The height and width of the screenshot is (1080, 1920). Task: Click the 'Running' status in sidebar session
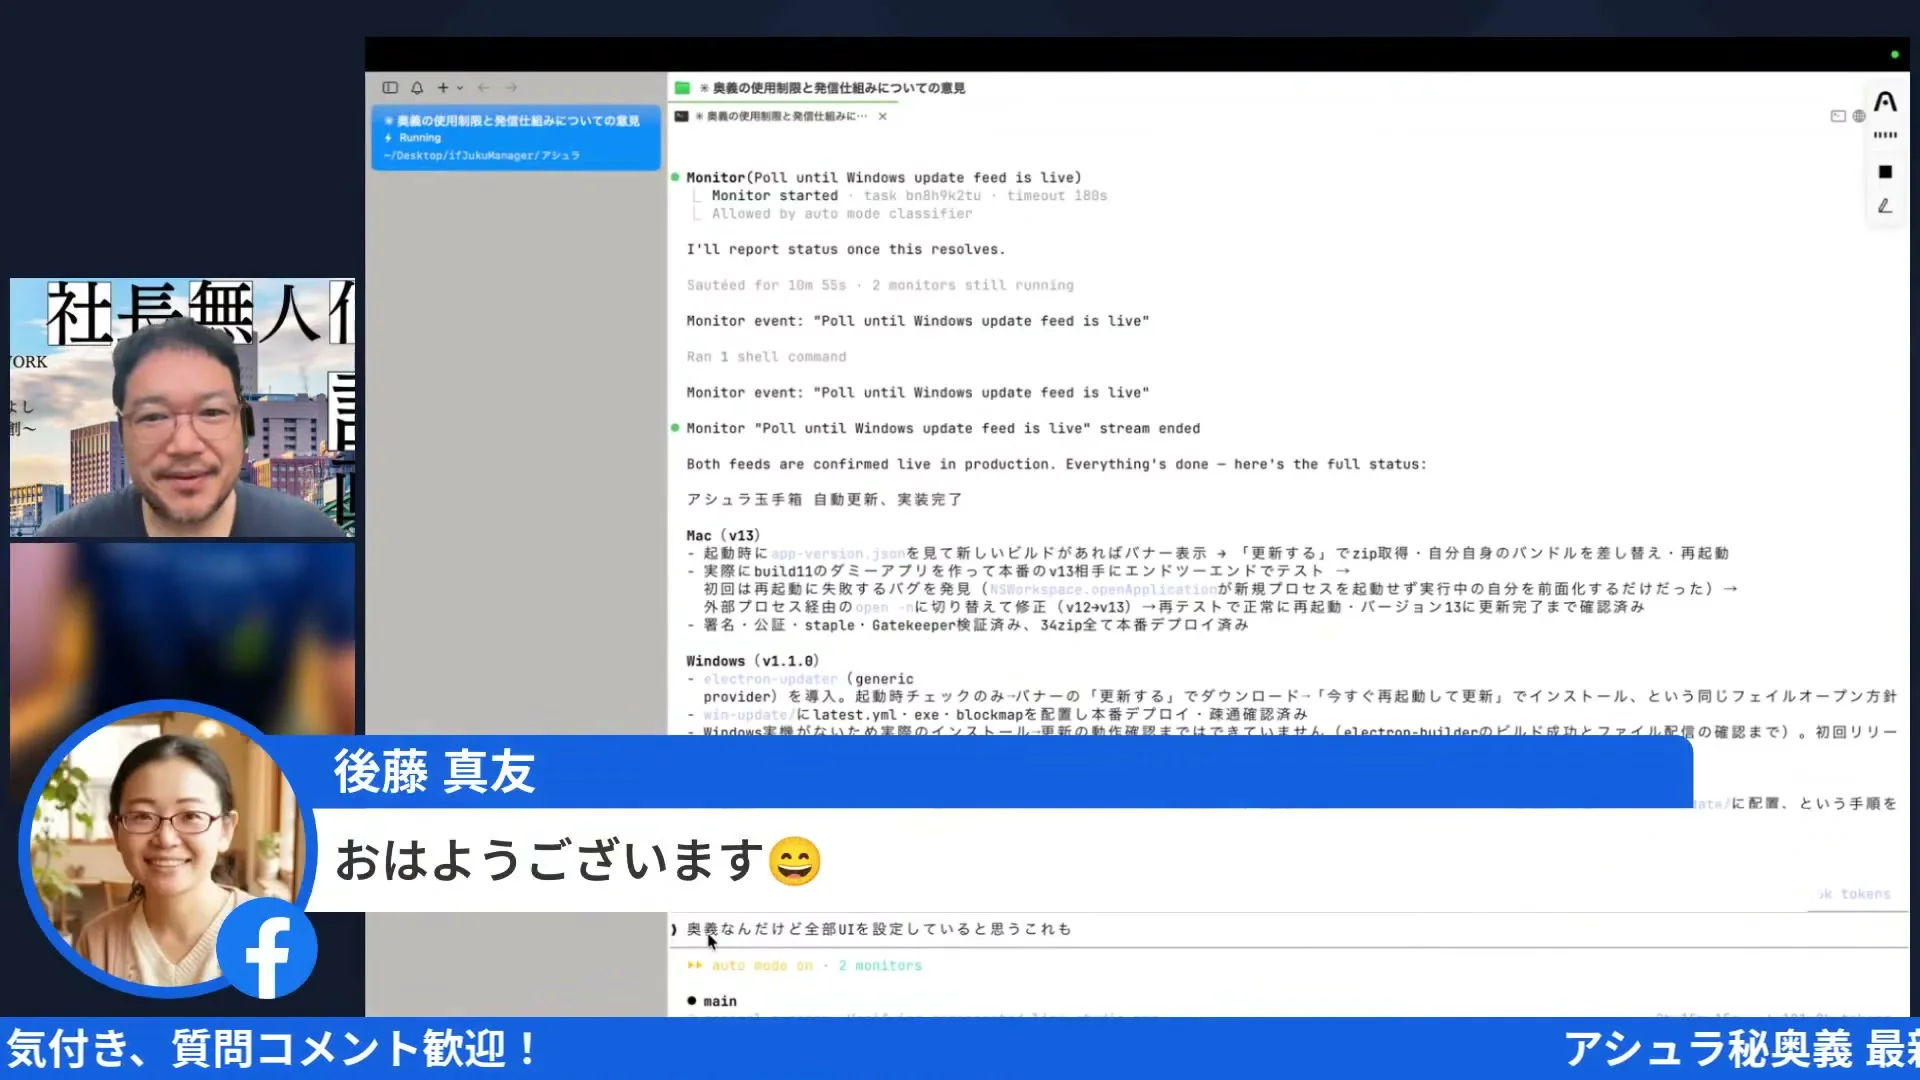click(x=420, y=138)
